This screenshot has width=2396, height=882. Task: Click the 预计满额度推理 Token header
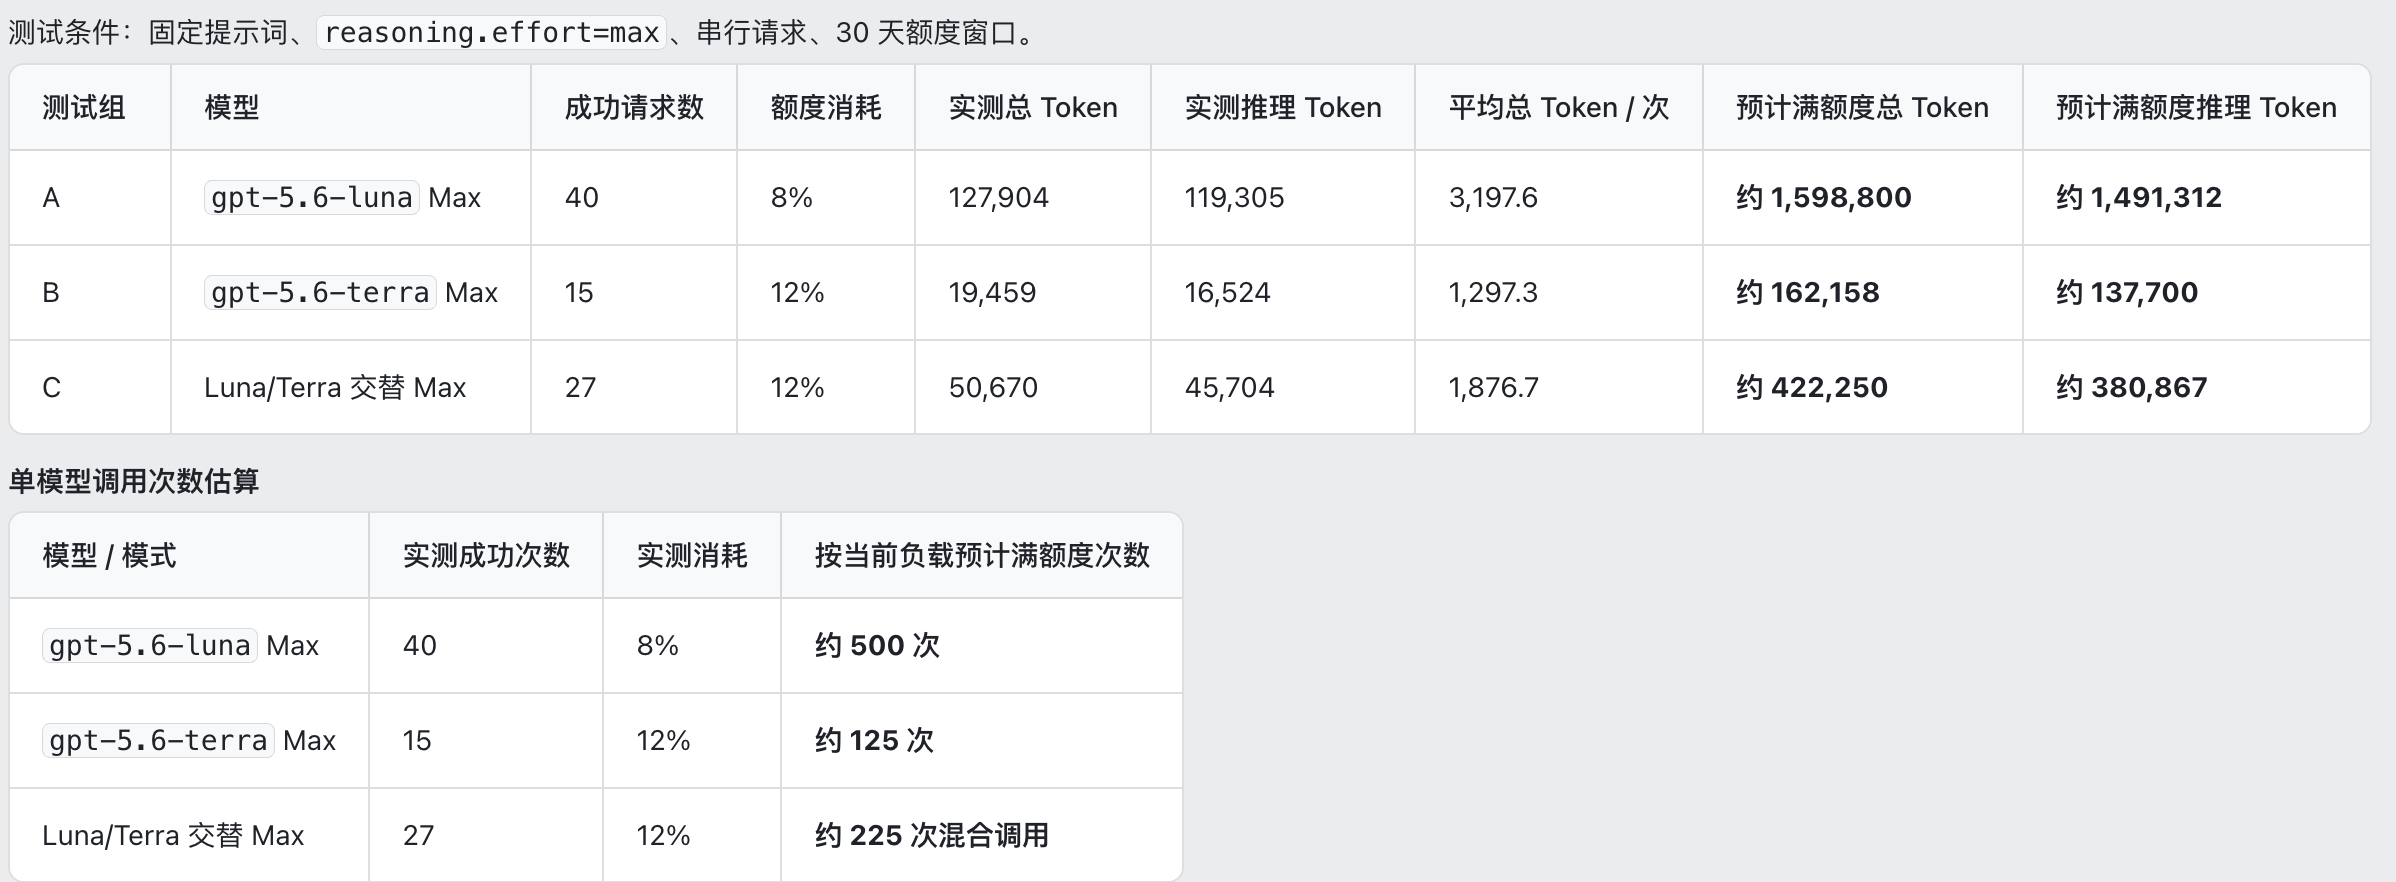pos(2196,108)
